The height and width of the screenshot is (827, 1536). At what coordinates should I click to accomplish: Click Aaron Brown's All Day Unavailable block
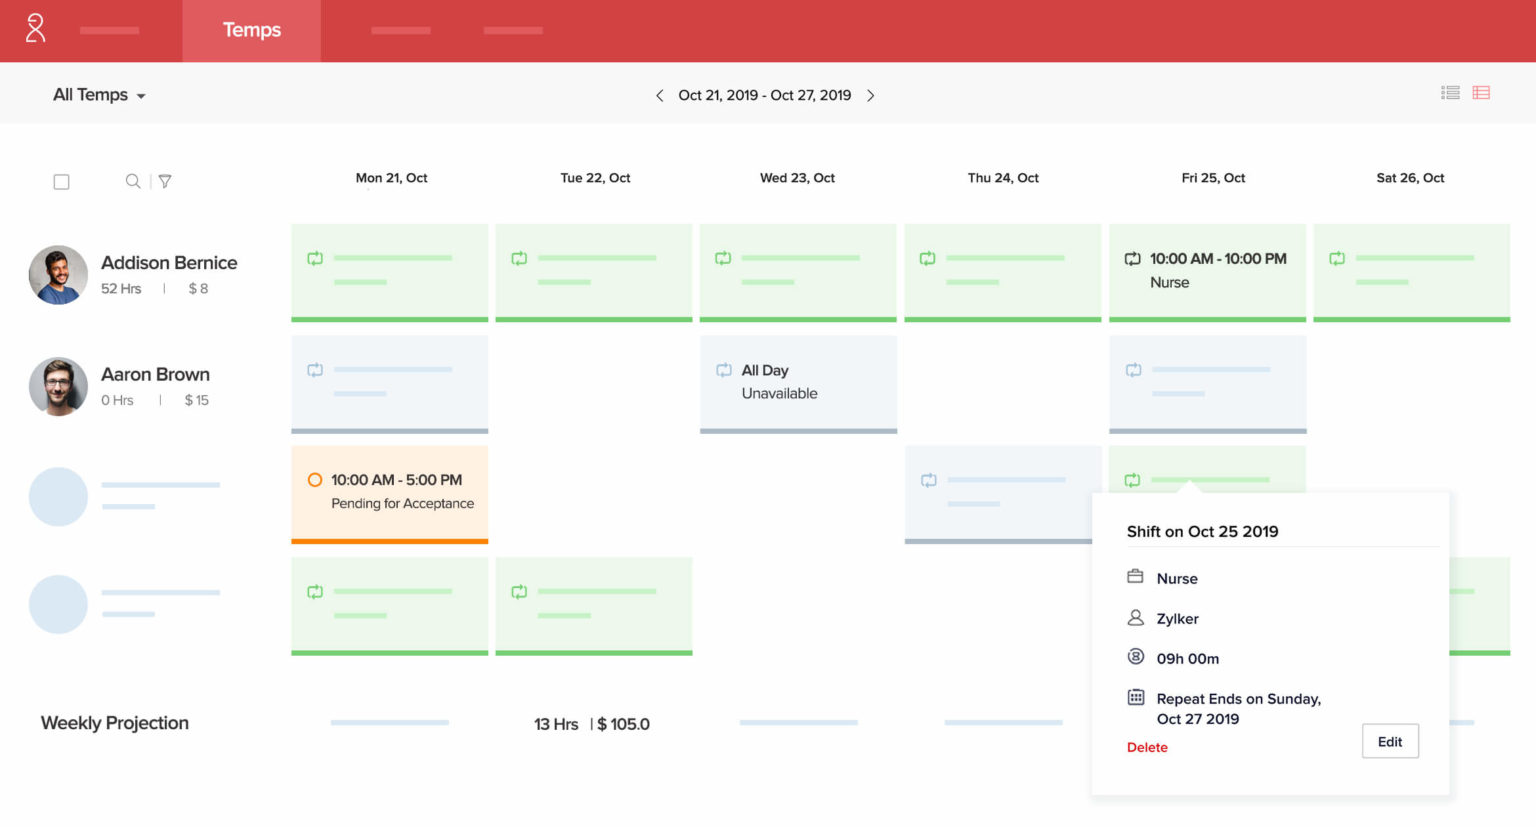click(x=798, y=383)
